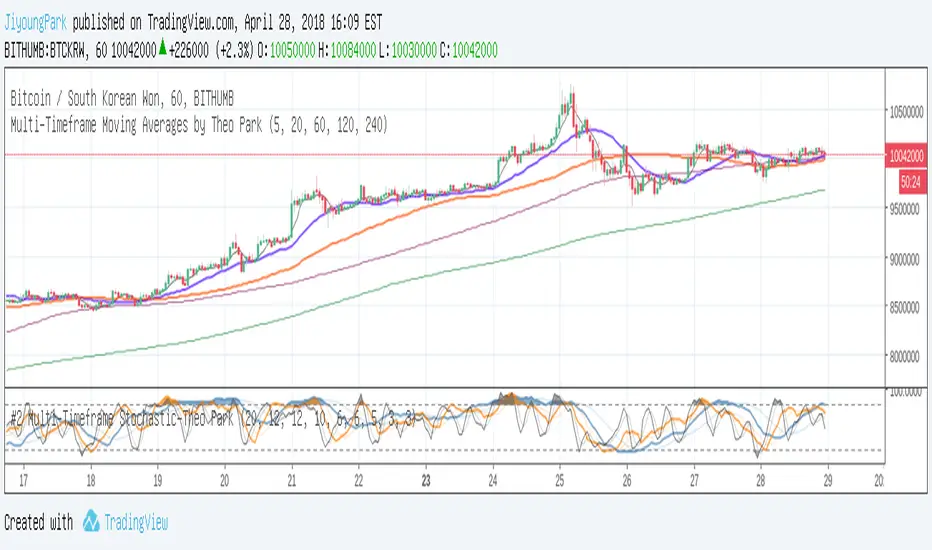This screenshot has height=550, width=932.
Task: Click date 19 on time axis
Action: click(158, 480)
